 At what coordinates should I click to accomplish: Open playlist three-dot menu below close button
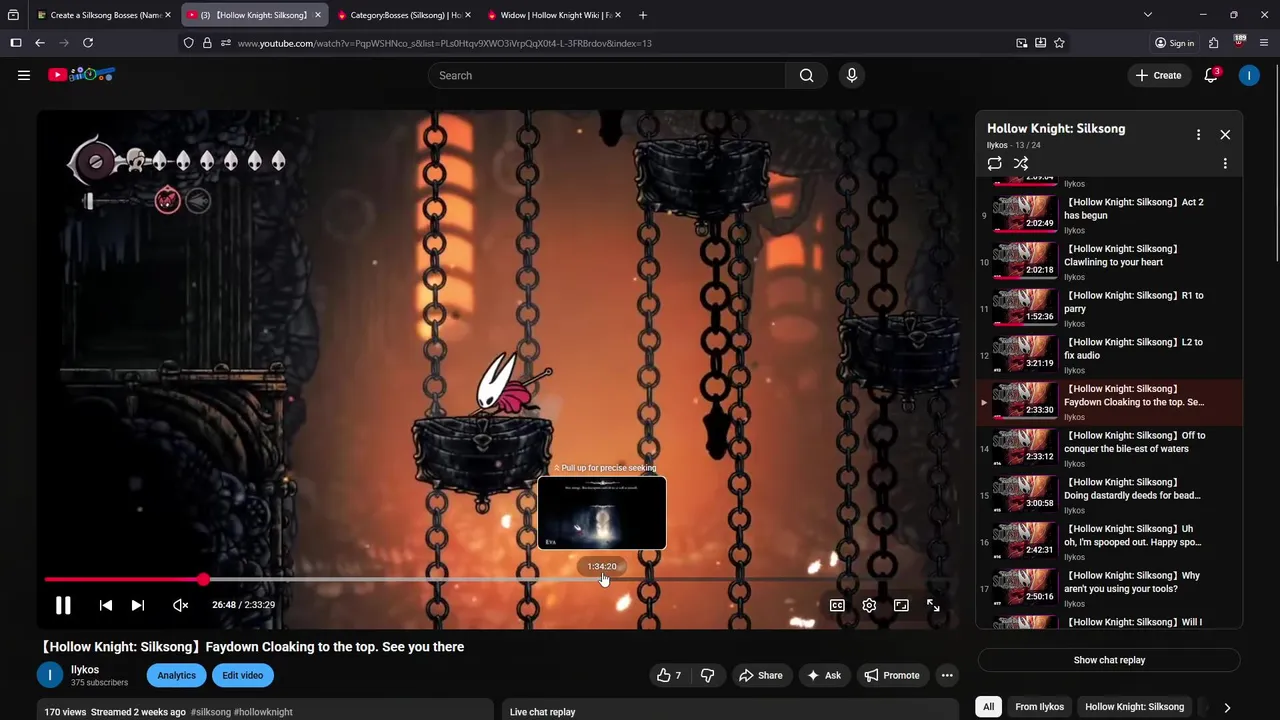pyautogui.click(x=1225, y=163)
